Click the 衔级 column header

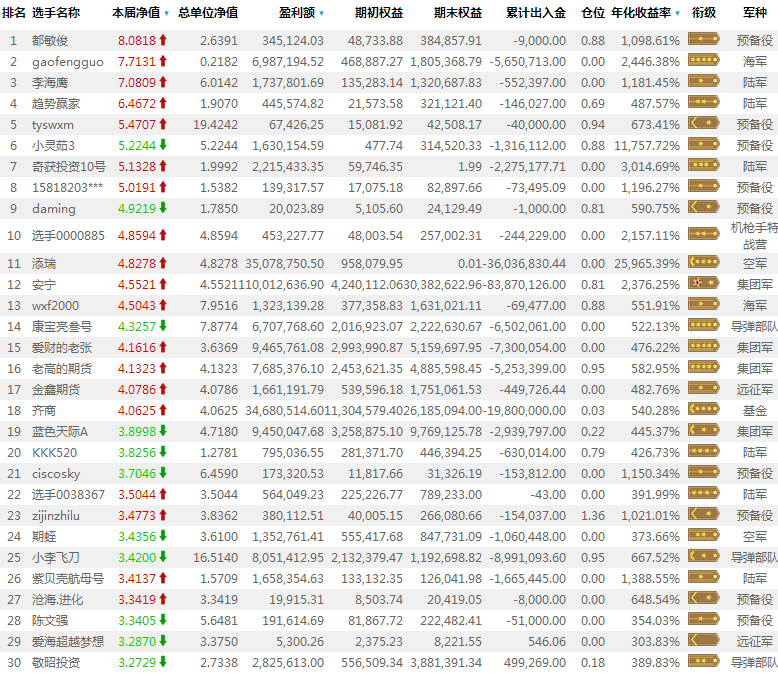click(704, 12)
